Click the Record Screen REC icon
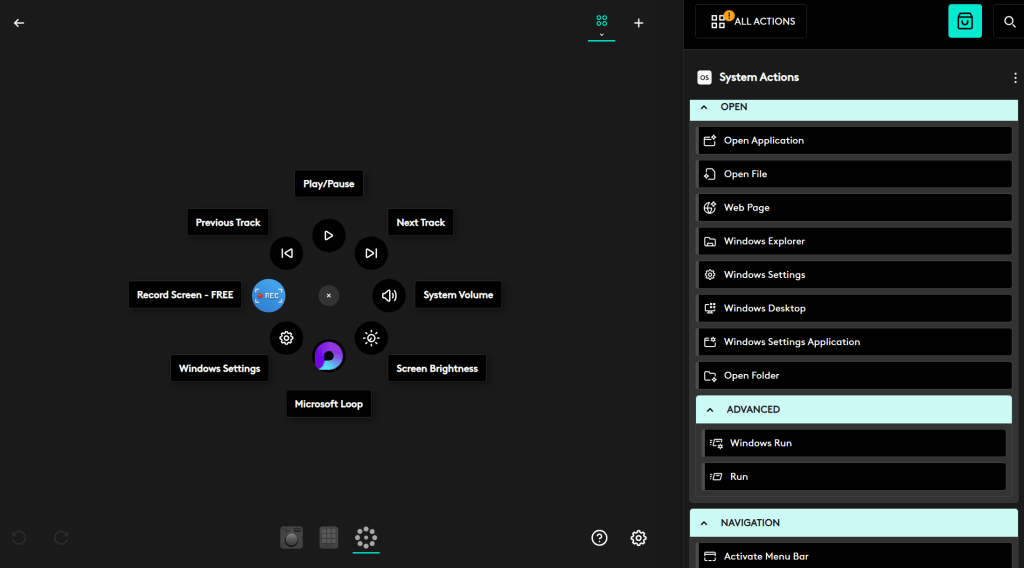Screen dimensions: 1024x568 point(268,295)
